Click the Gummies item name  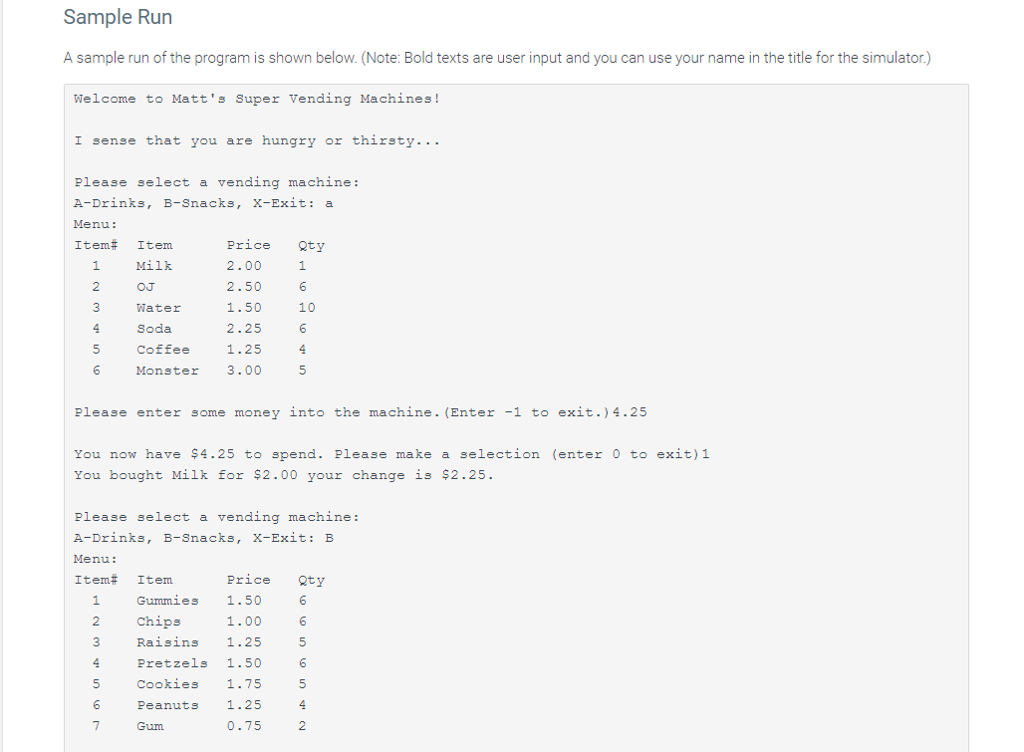click(x=167, y=601)
